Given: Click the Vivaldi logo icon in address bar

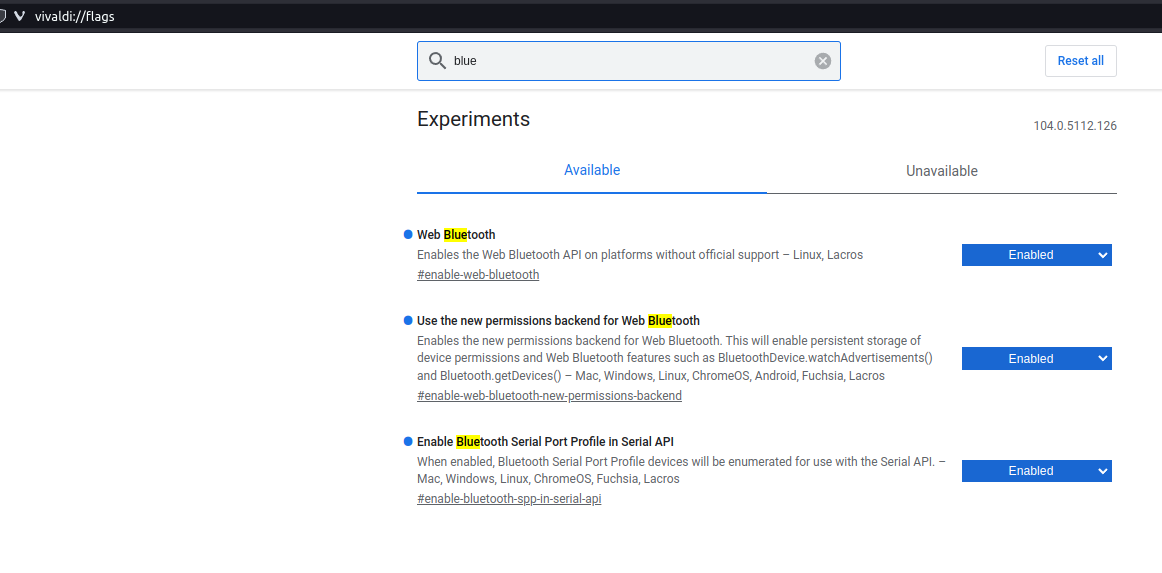Looking at the screenshot, I should tap(19, 16).
